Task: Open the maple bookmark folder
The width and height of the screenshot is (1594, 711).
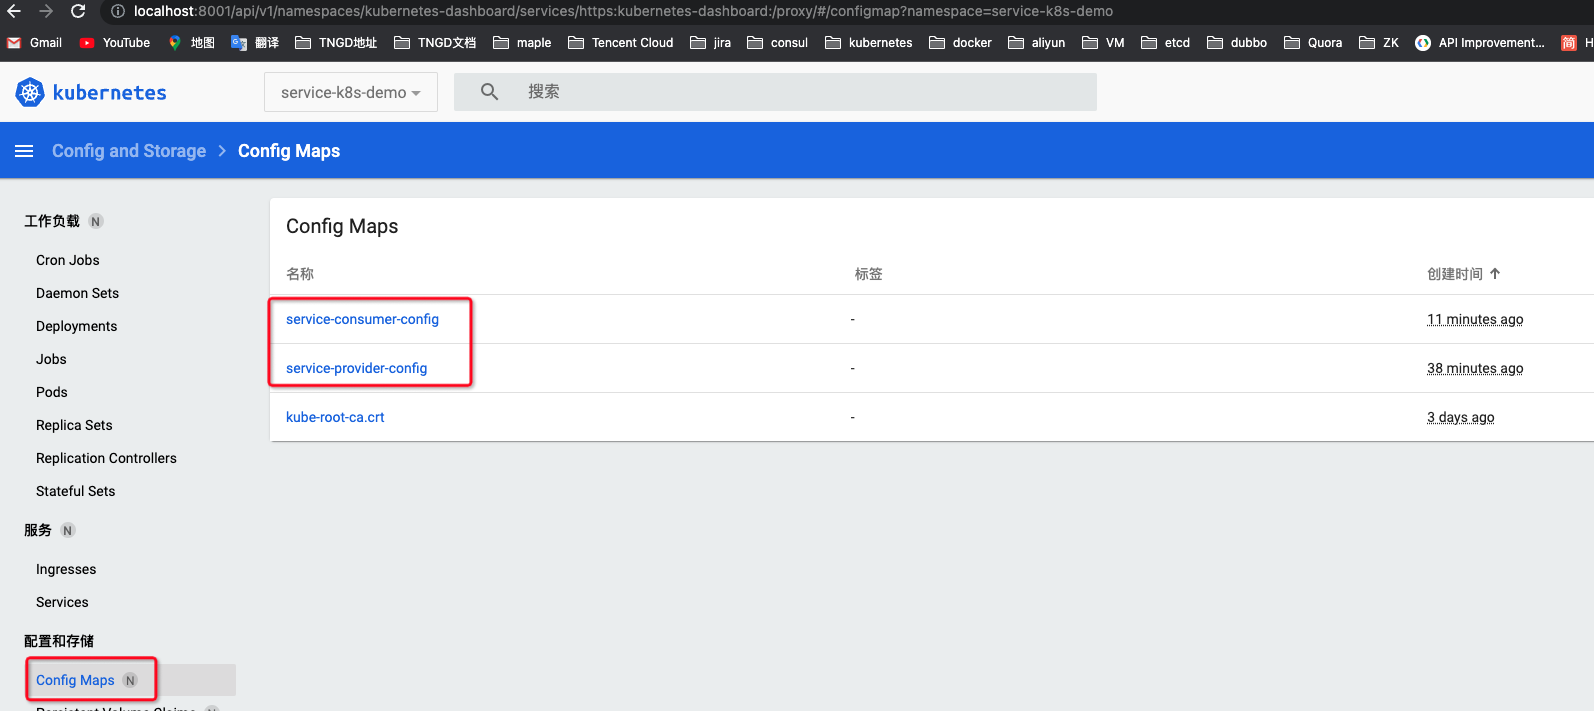Action: tap(522, 43)
